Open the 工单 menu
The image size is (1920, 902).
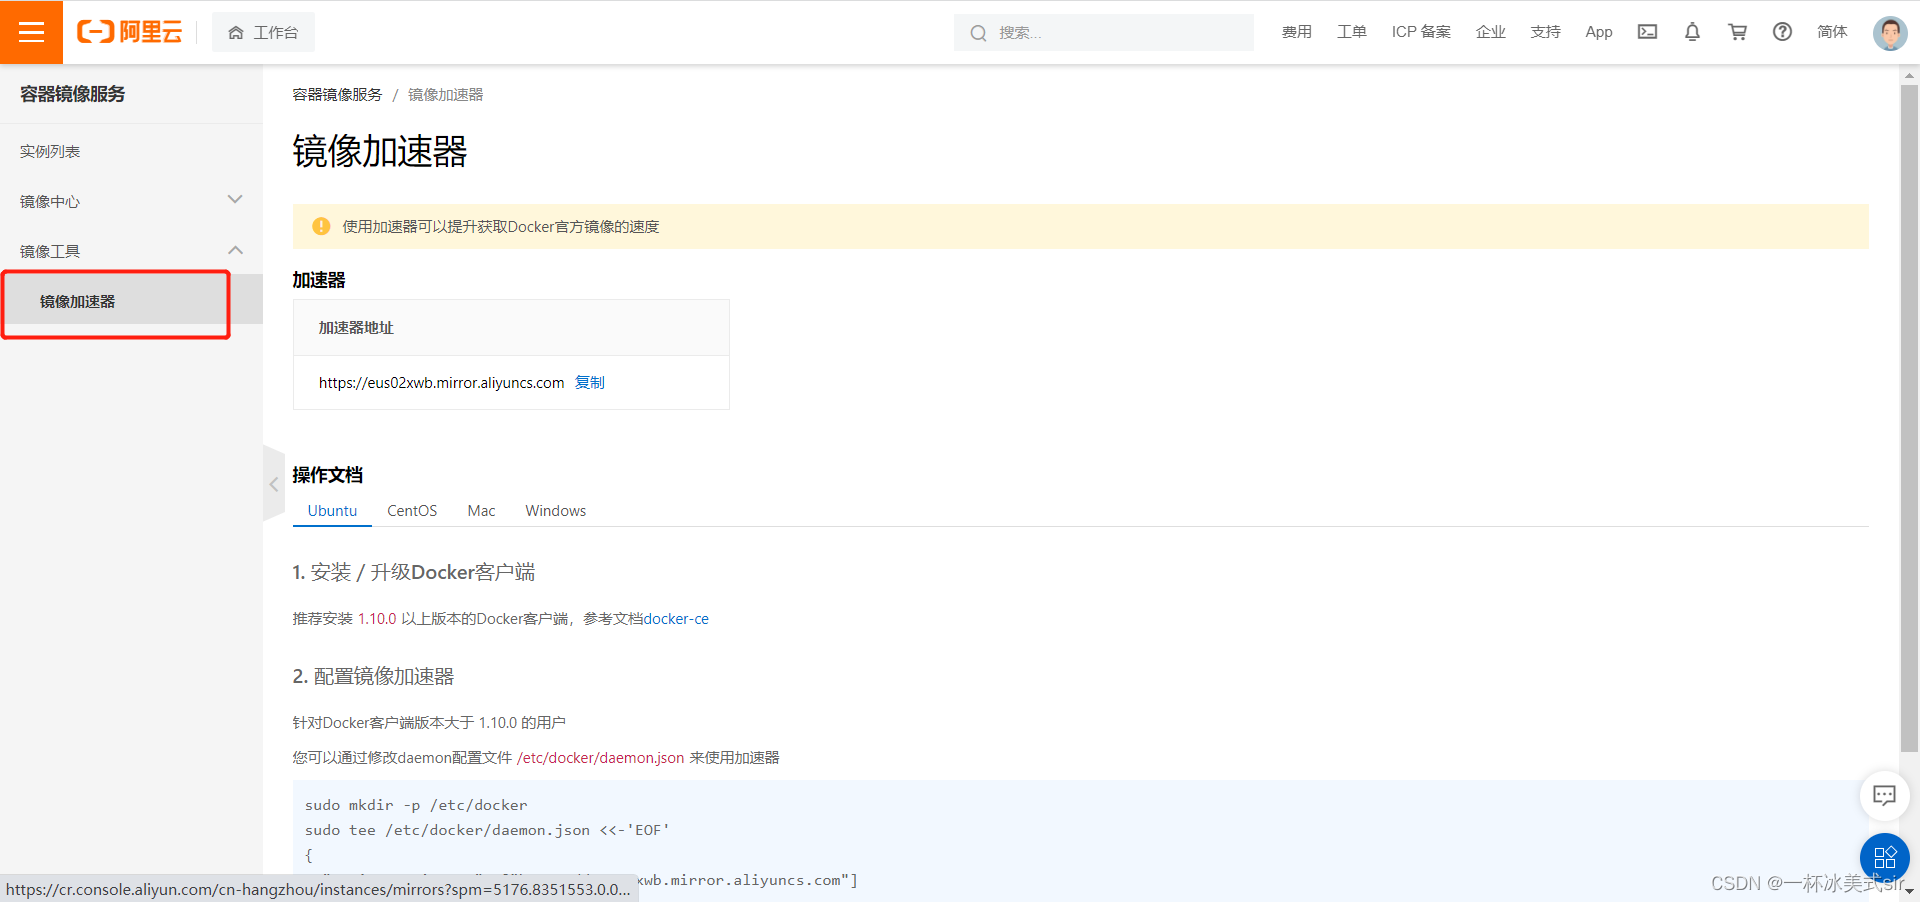click(x=1351, y=32)
